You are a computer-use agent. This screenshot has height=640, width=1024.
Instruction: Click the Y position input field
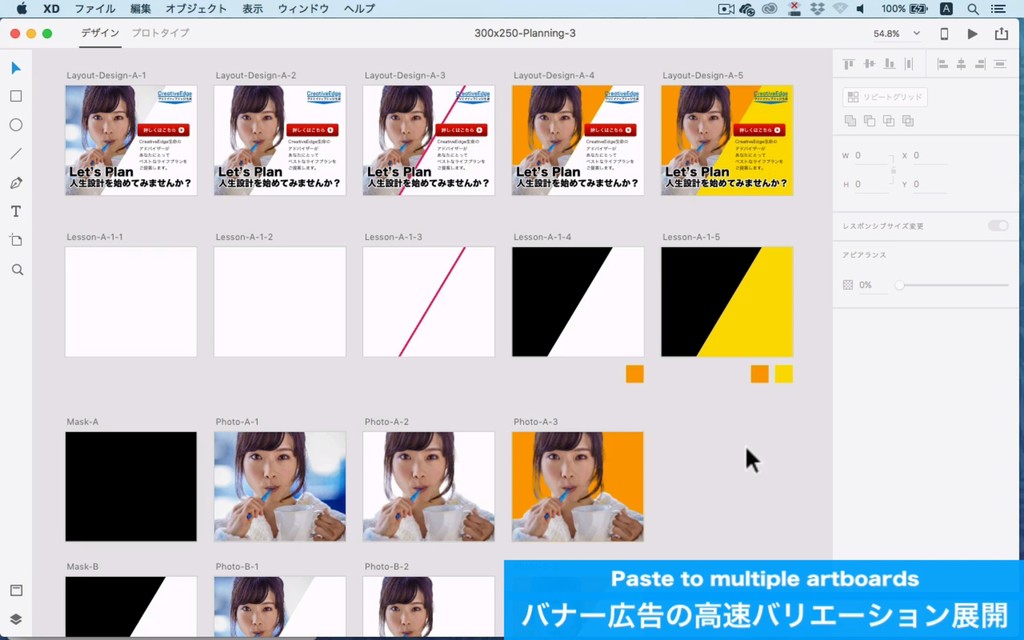point(930,184)
